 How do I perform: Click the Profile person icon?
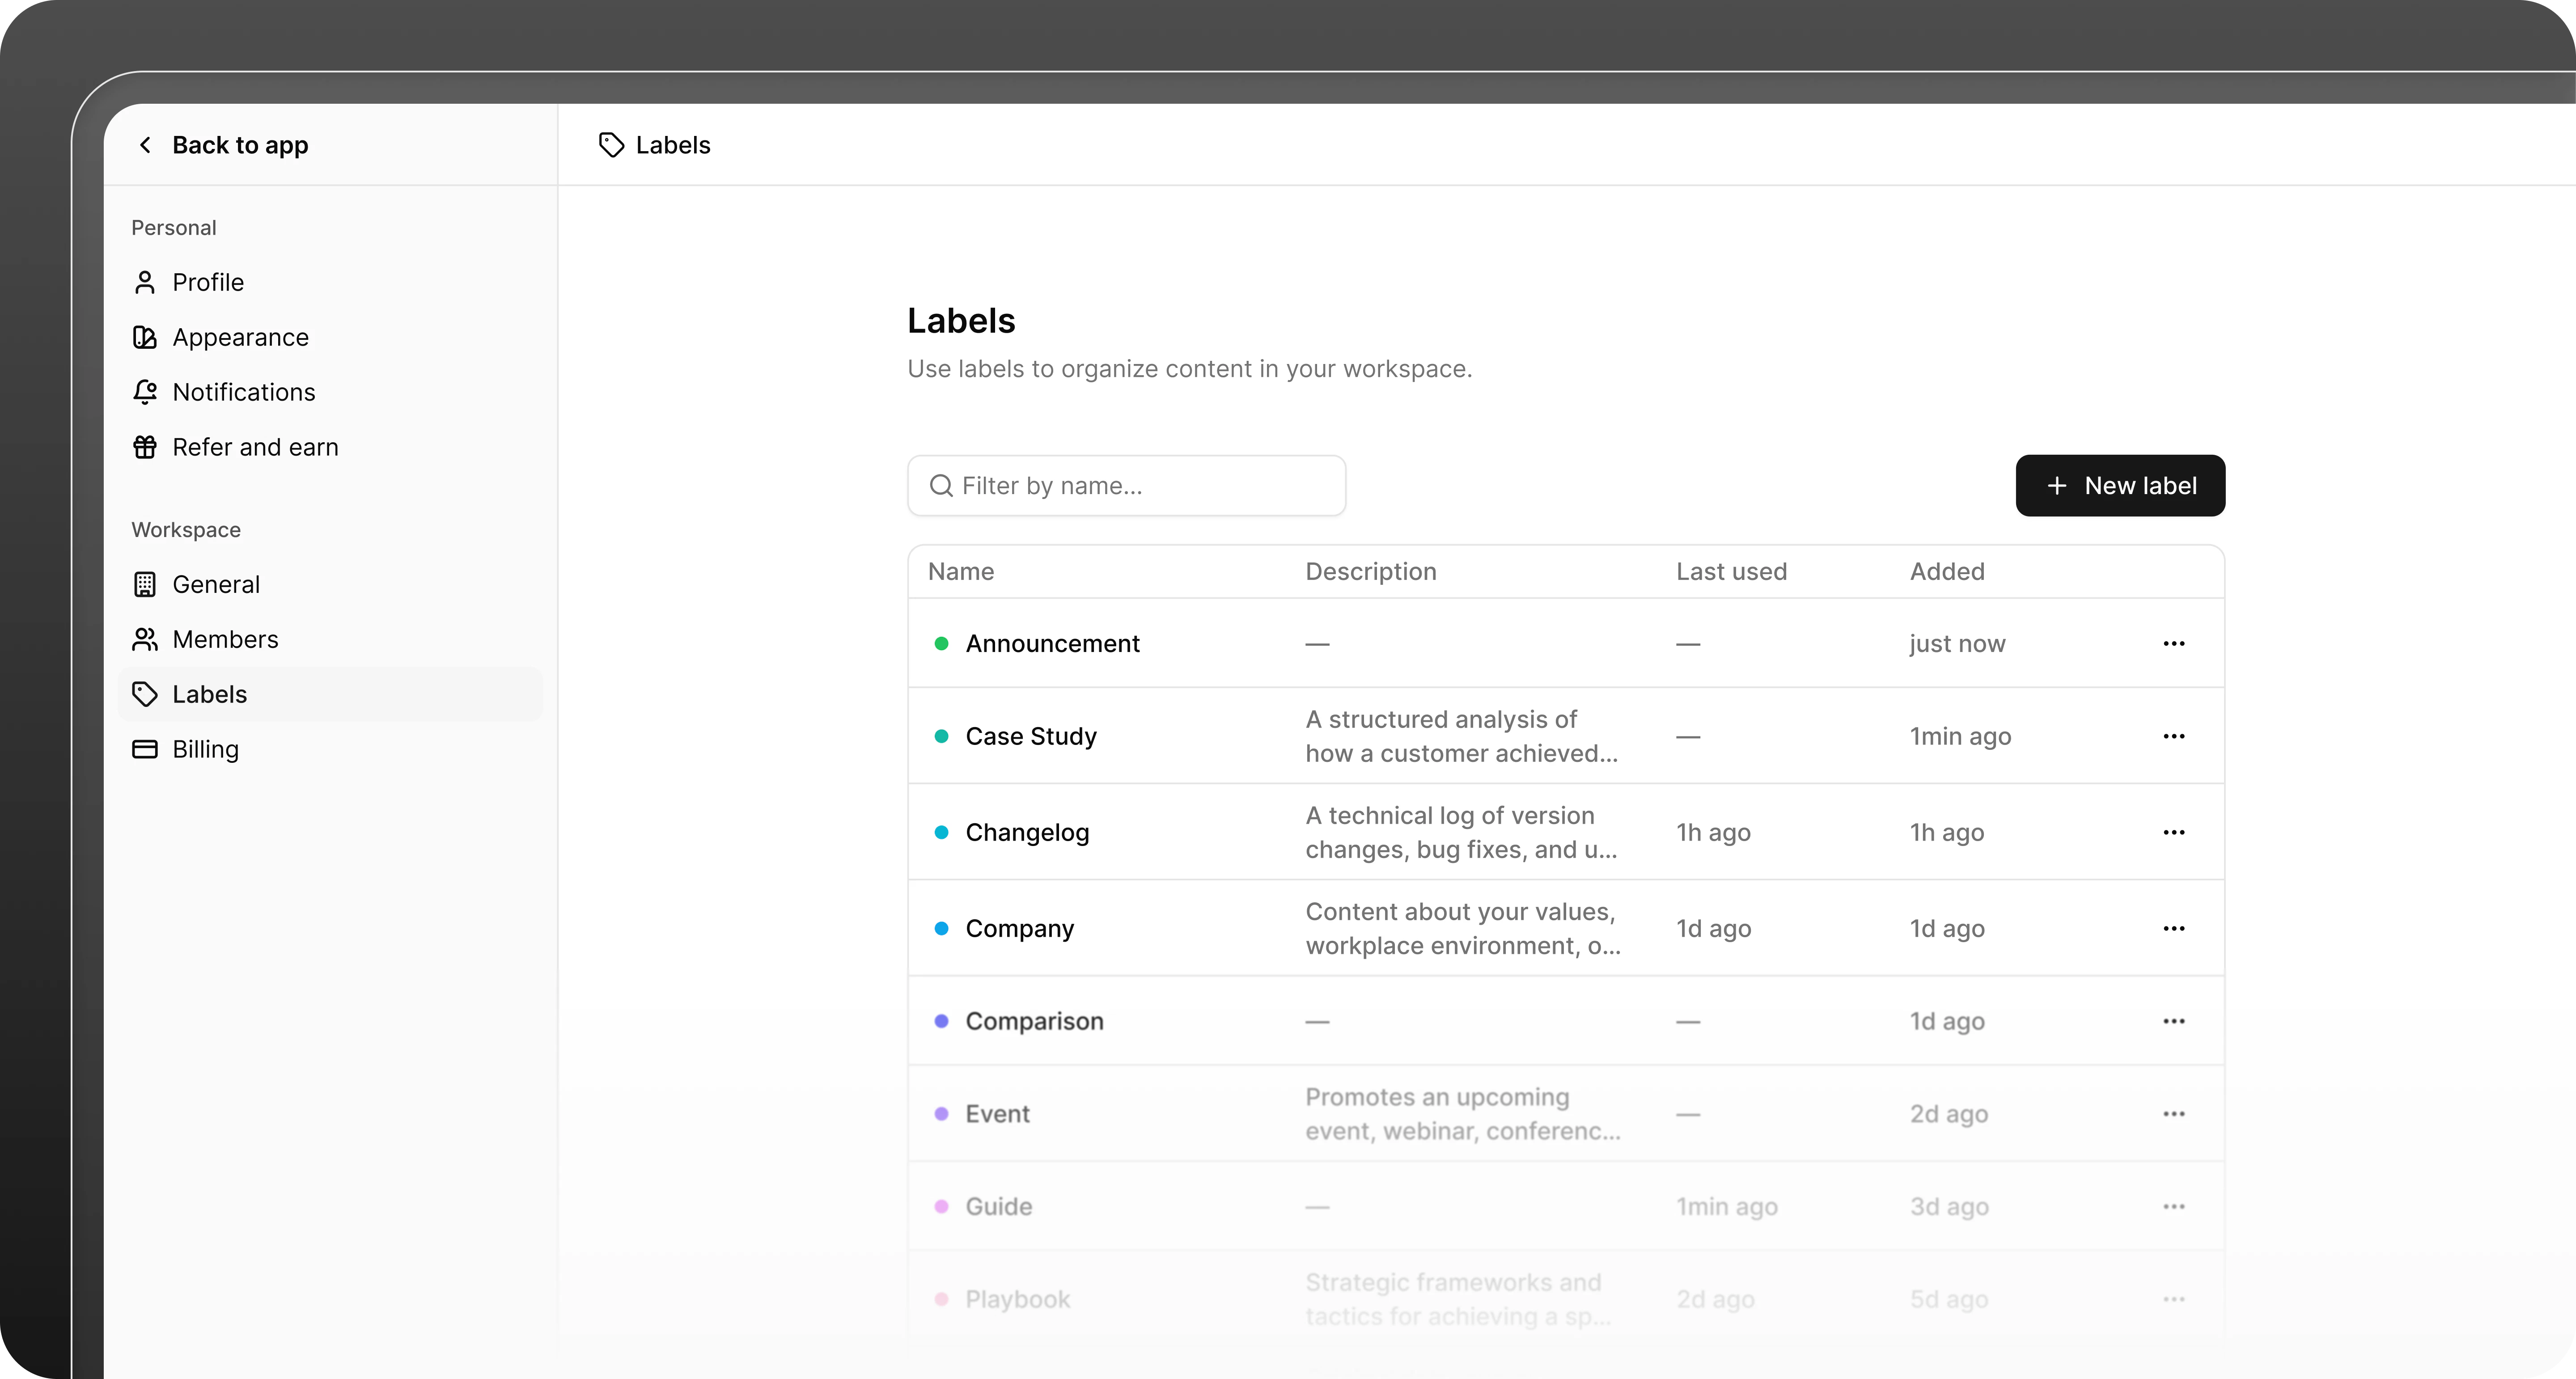(145, 282)
